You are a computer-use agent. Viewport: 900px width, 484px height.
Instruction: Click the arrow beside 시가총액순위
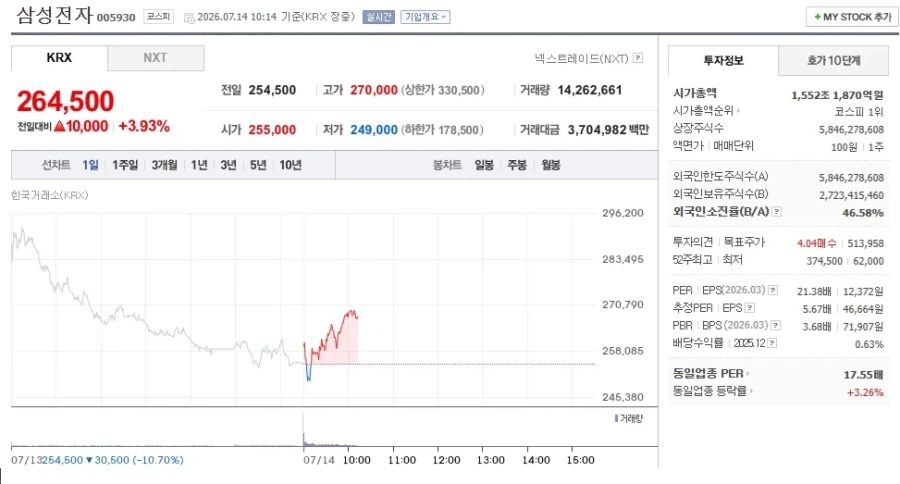738,110
